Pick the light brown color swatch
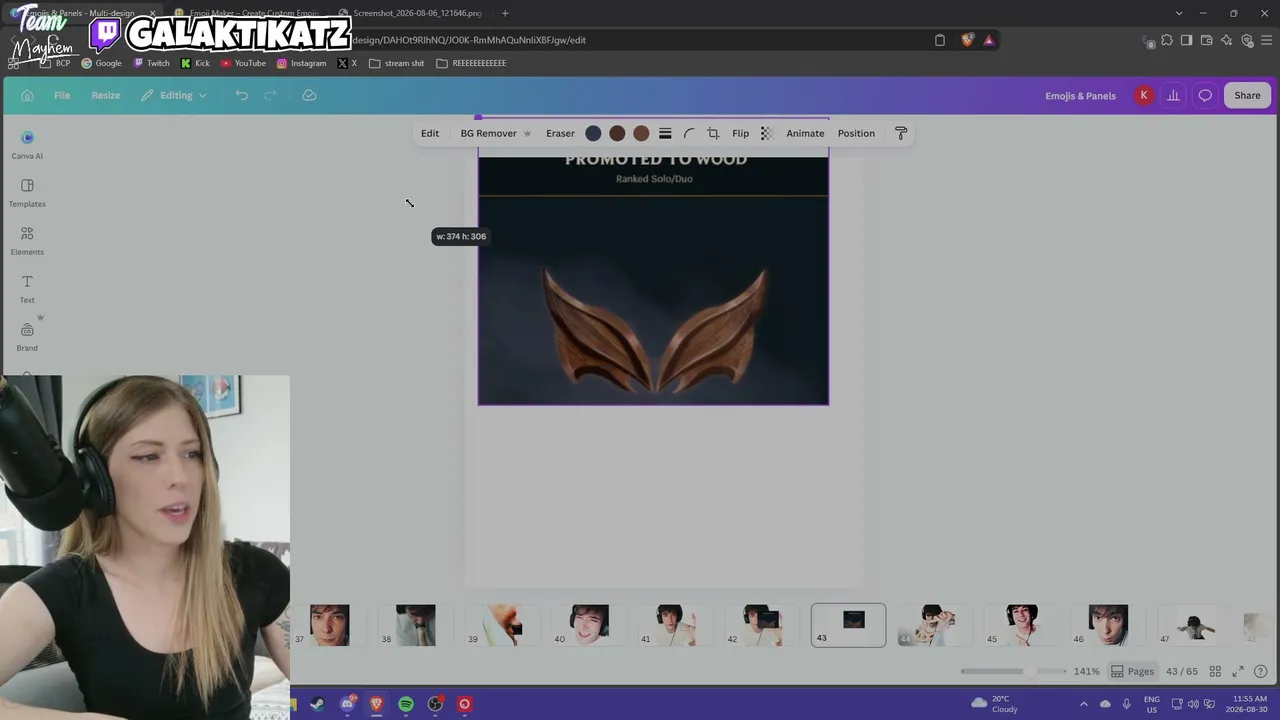The image size is (1280, 720). [641, 133]
